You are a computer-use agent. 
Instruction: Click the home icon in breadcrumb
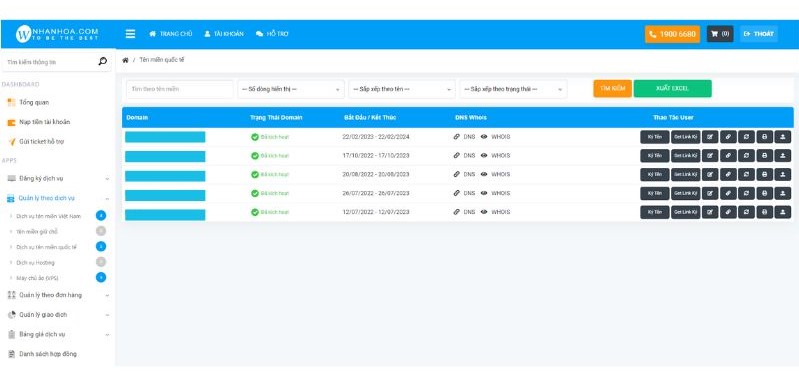click(x=125, y=60)
